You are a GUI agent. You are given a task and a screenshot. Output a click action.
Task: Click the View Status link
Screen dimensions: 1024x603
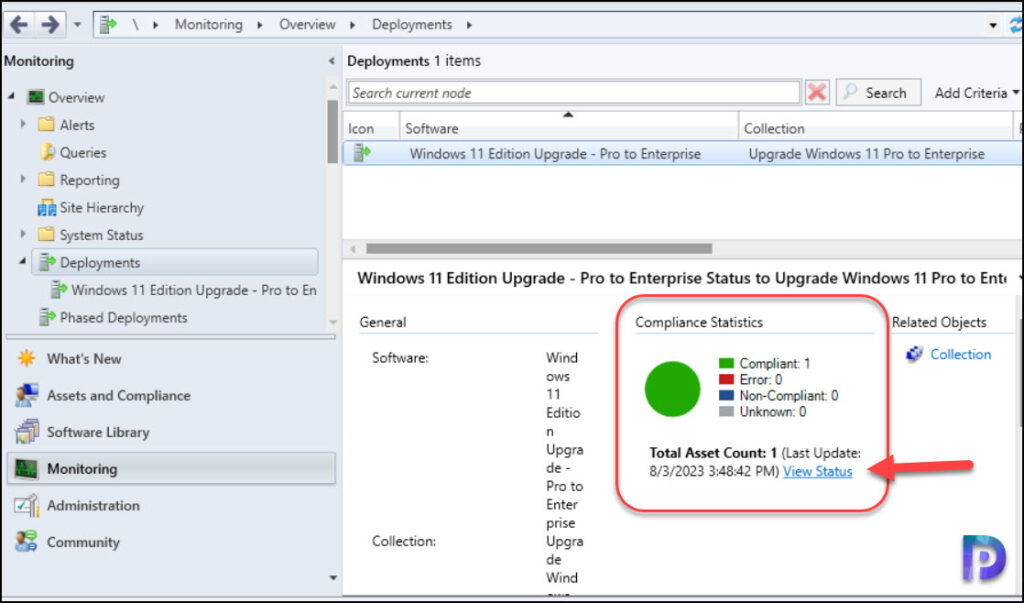click(817, 471)
